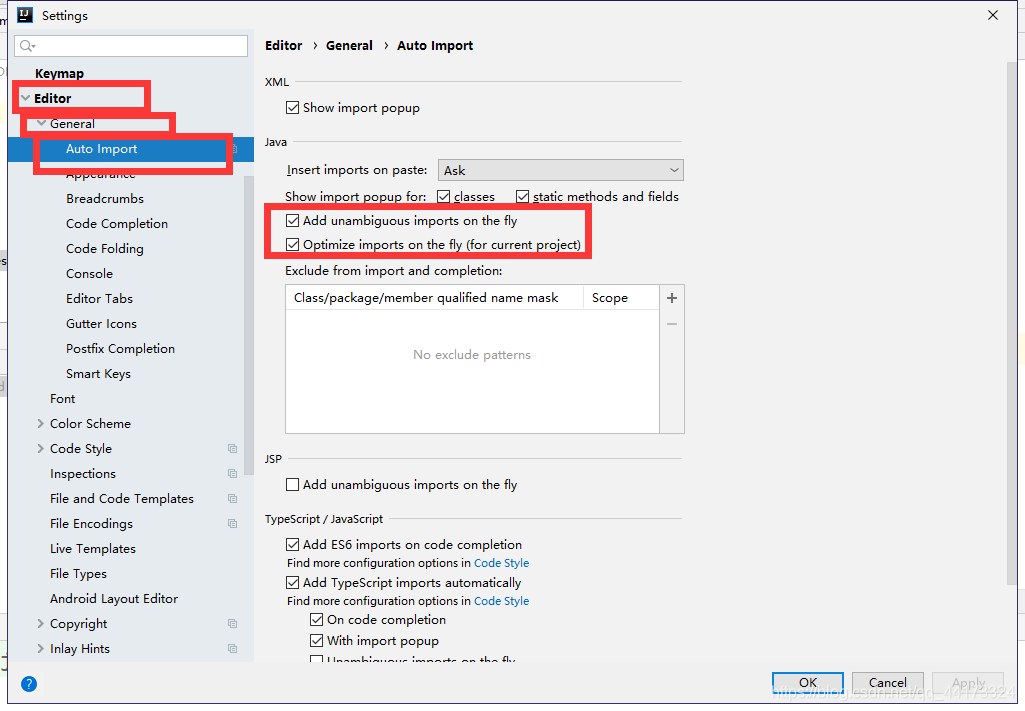The image size is (1025, 711).
Task: Click project-level icon next to File Encodings
Action: (x=232, y=523)
